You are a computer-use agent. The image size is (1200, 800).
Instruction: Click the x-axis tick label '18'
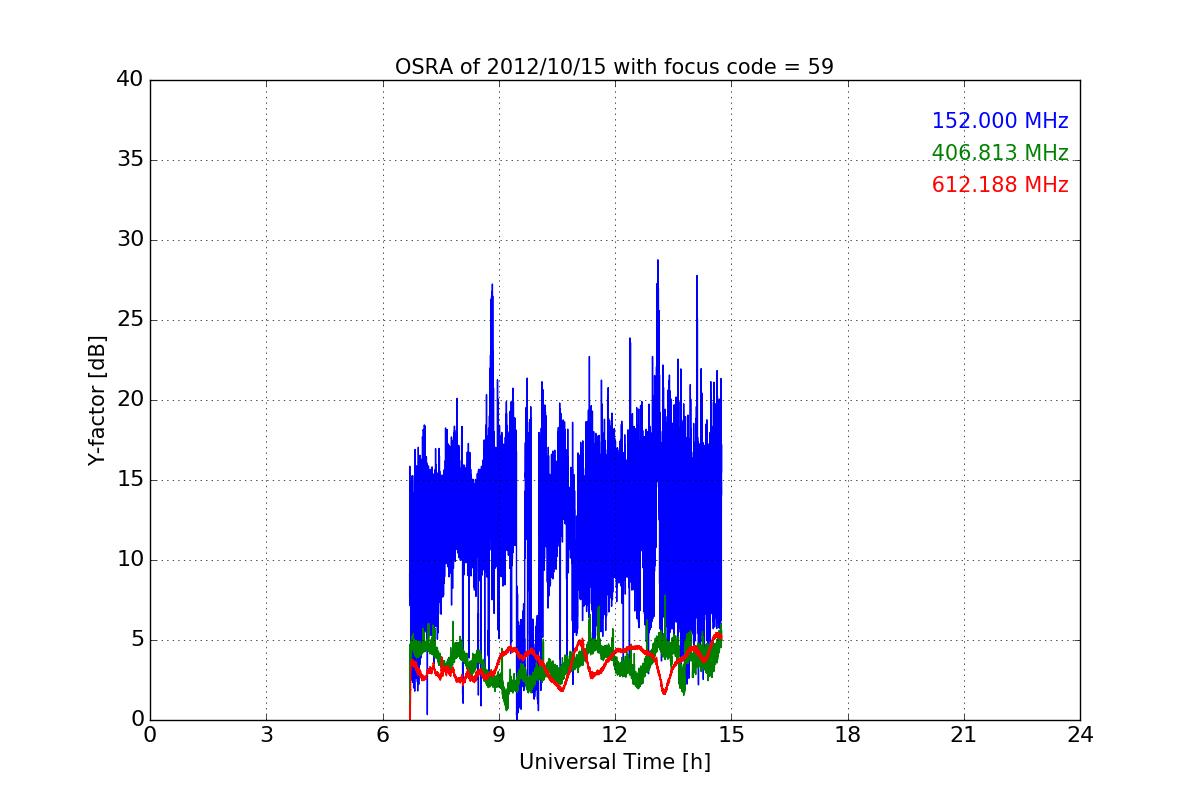(848, 735)
